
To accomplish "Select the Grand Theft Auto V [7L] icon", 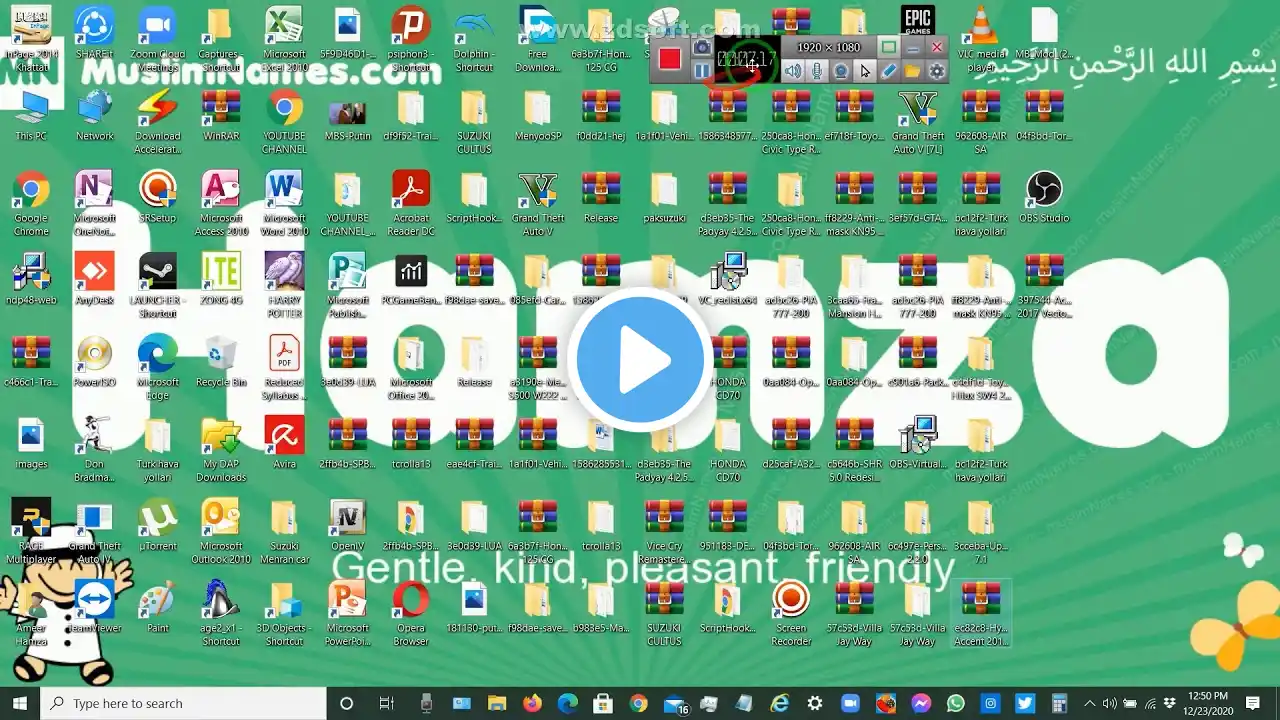I will tap(918, 122).
